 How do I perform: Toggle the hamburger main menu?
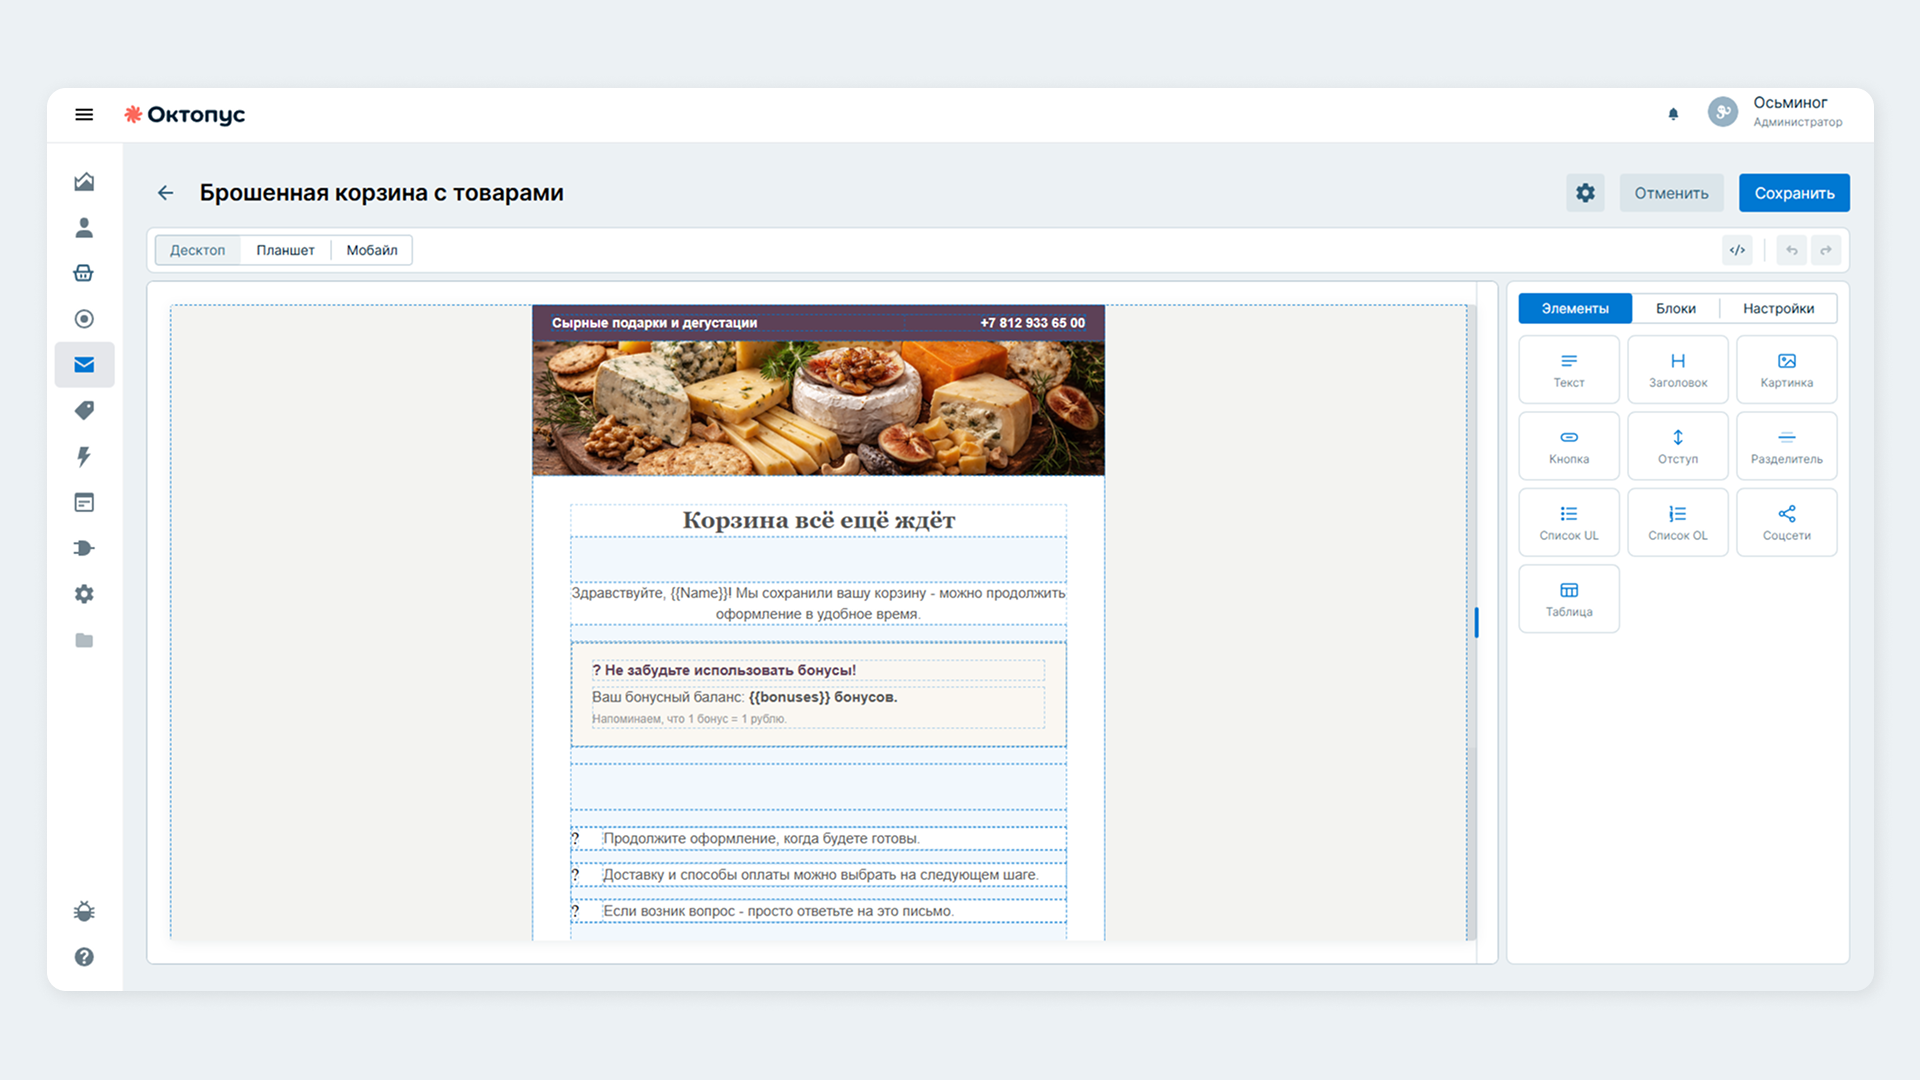[x=84, y=115]
